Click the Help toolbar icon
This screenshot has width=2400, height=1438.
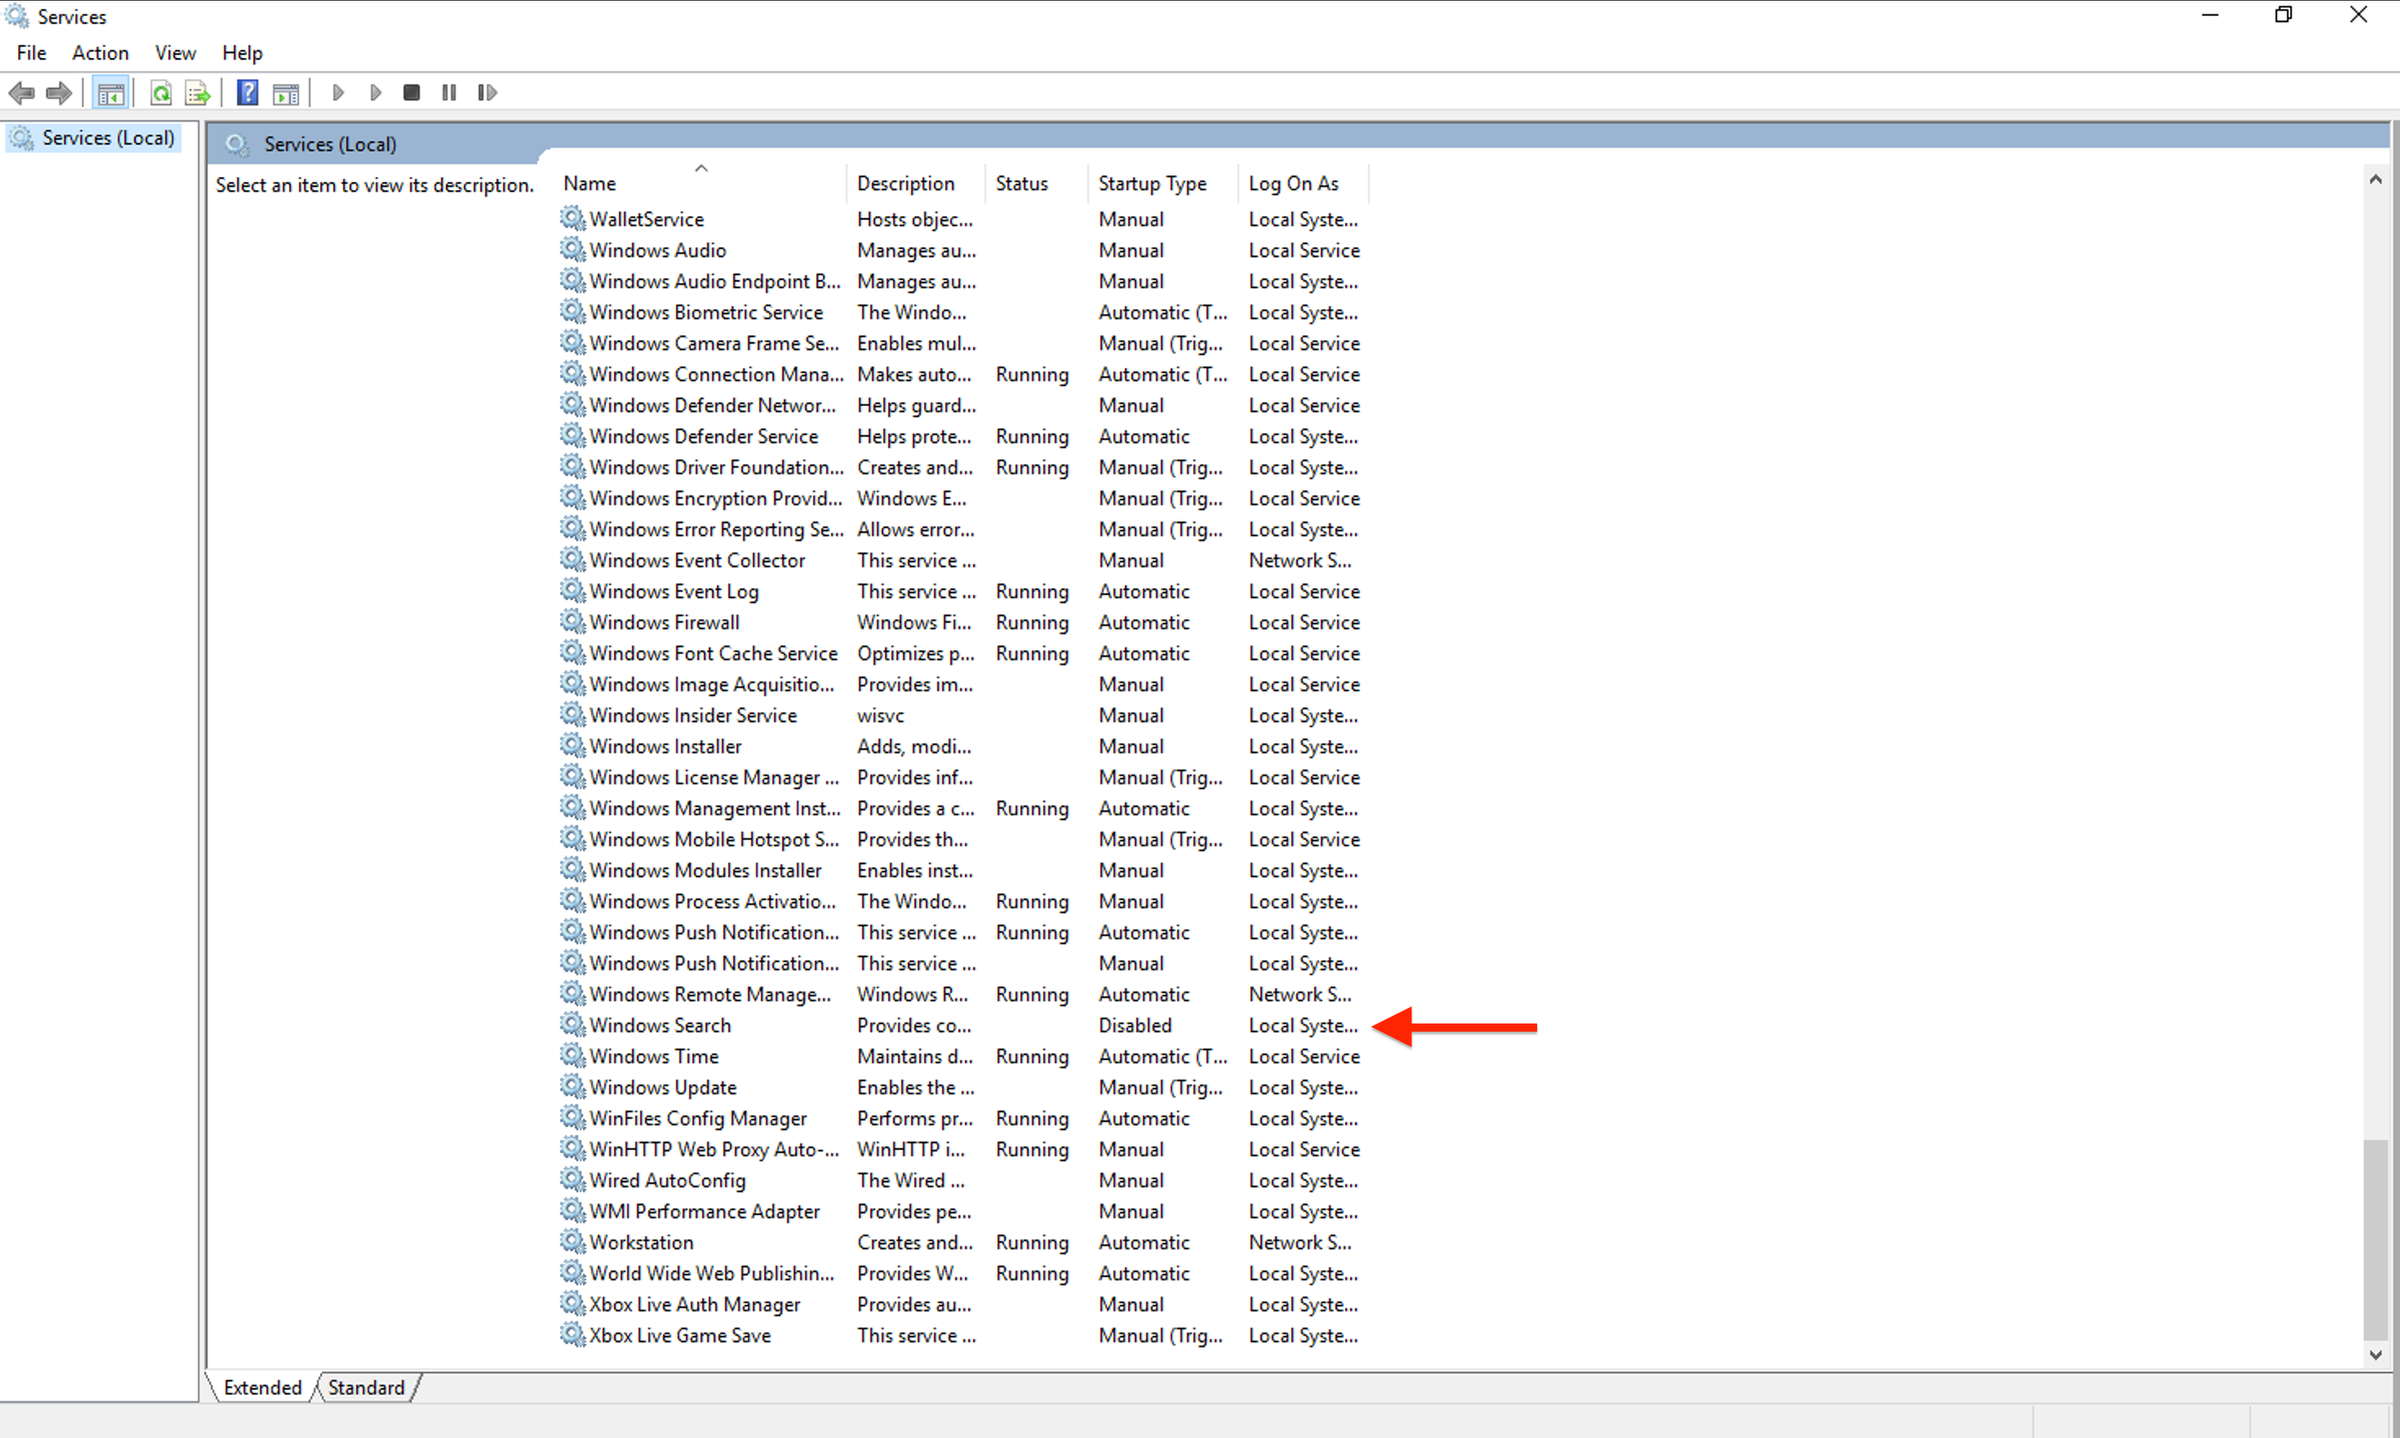pyautogui.click(x=246, y=92)
